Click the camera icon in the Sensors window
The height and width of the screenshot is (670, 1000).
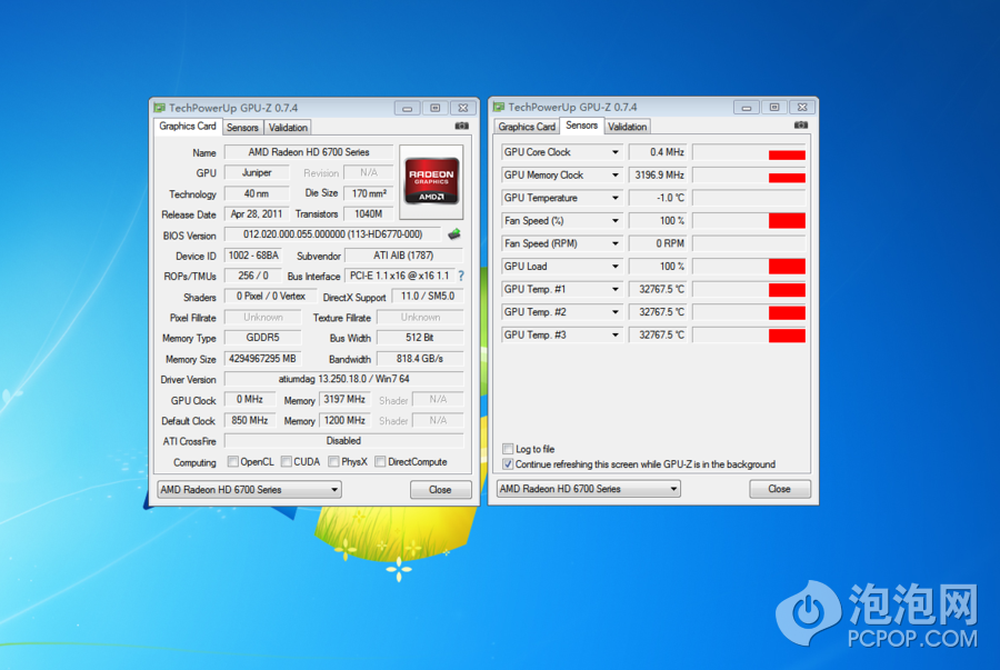coord(801,126)
